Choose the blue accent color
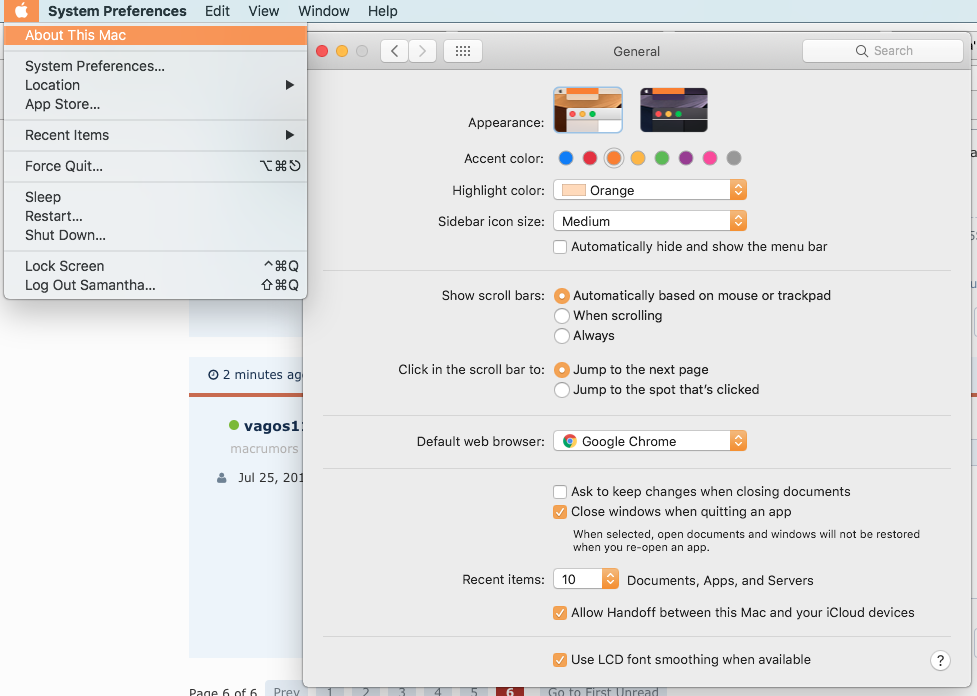 pyautogui.click(x=566, y=158)
